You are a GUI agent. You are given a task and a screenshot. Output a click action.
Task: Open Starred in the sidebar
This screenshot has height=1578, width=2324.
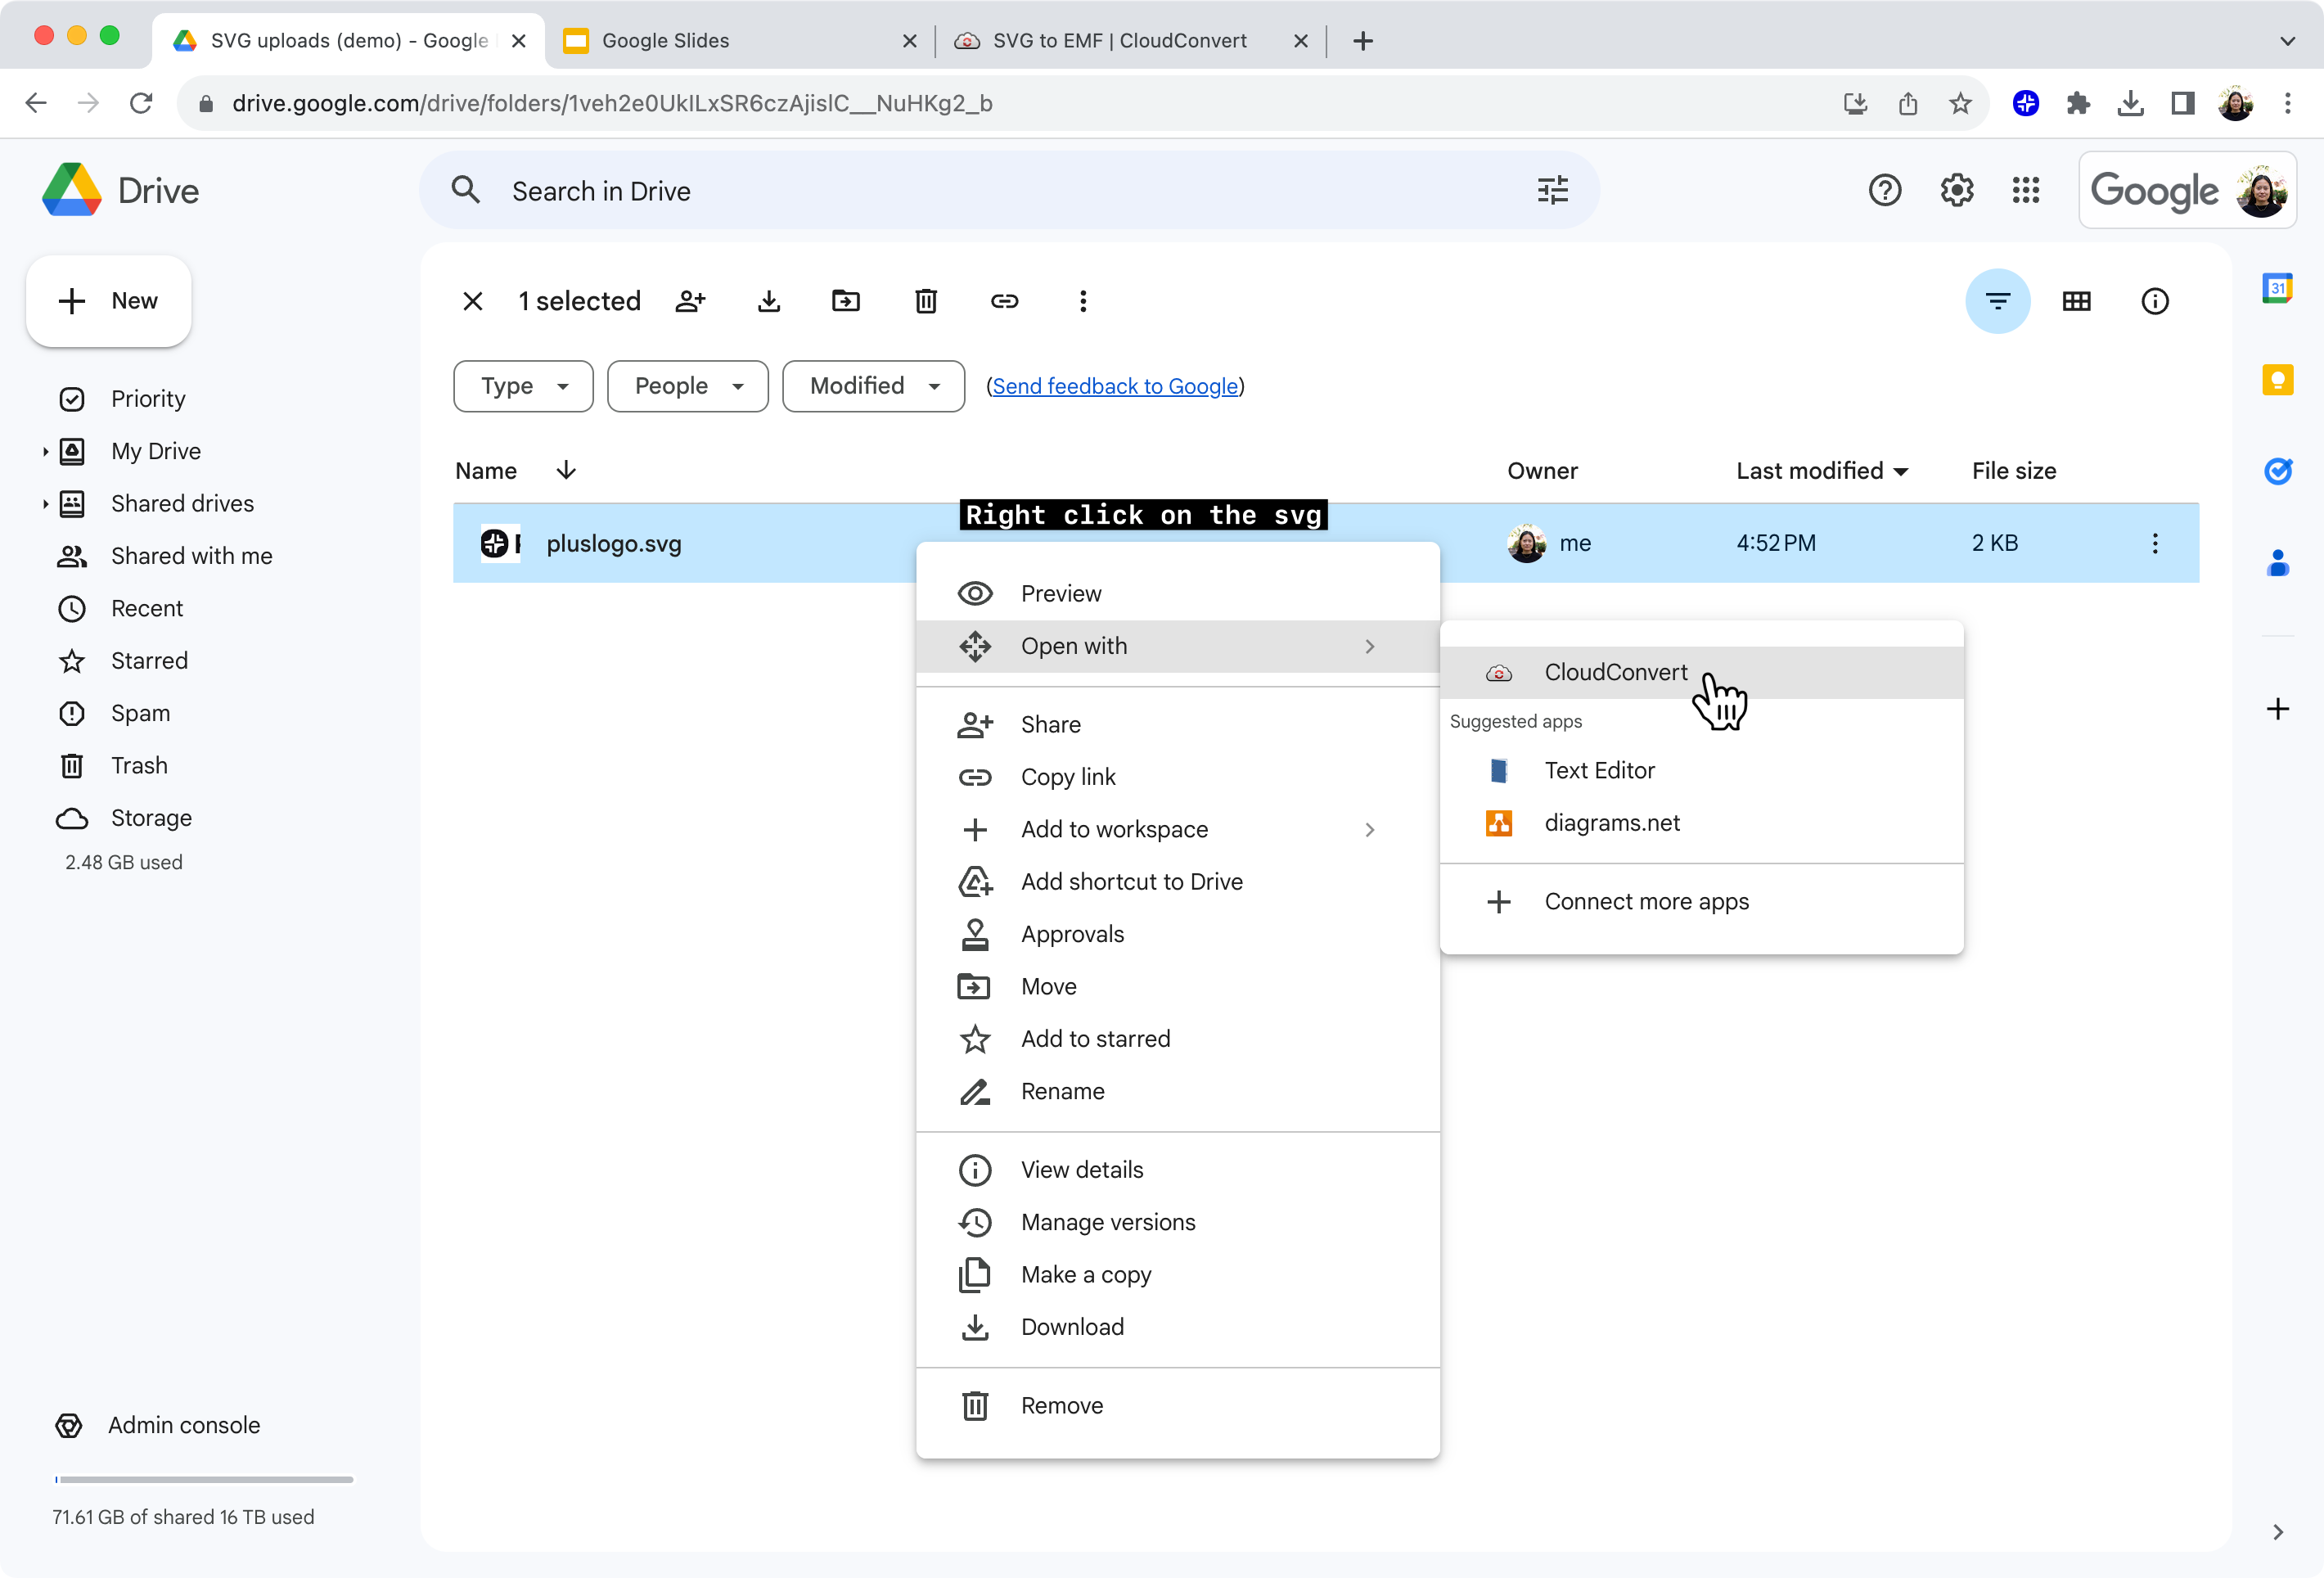pyautogui.click(x=149, y=661)
